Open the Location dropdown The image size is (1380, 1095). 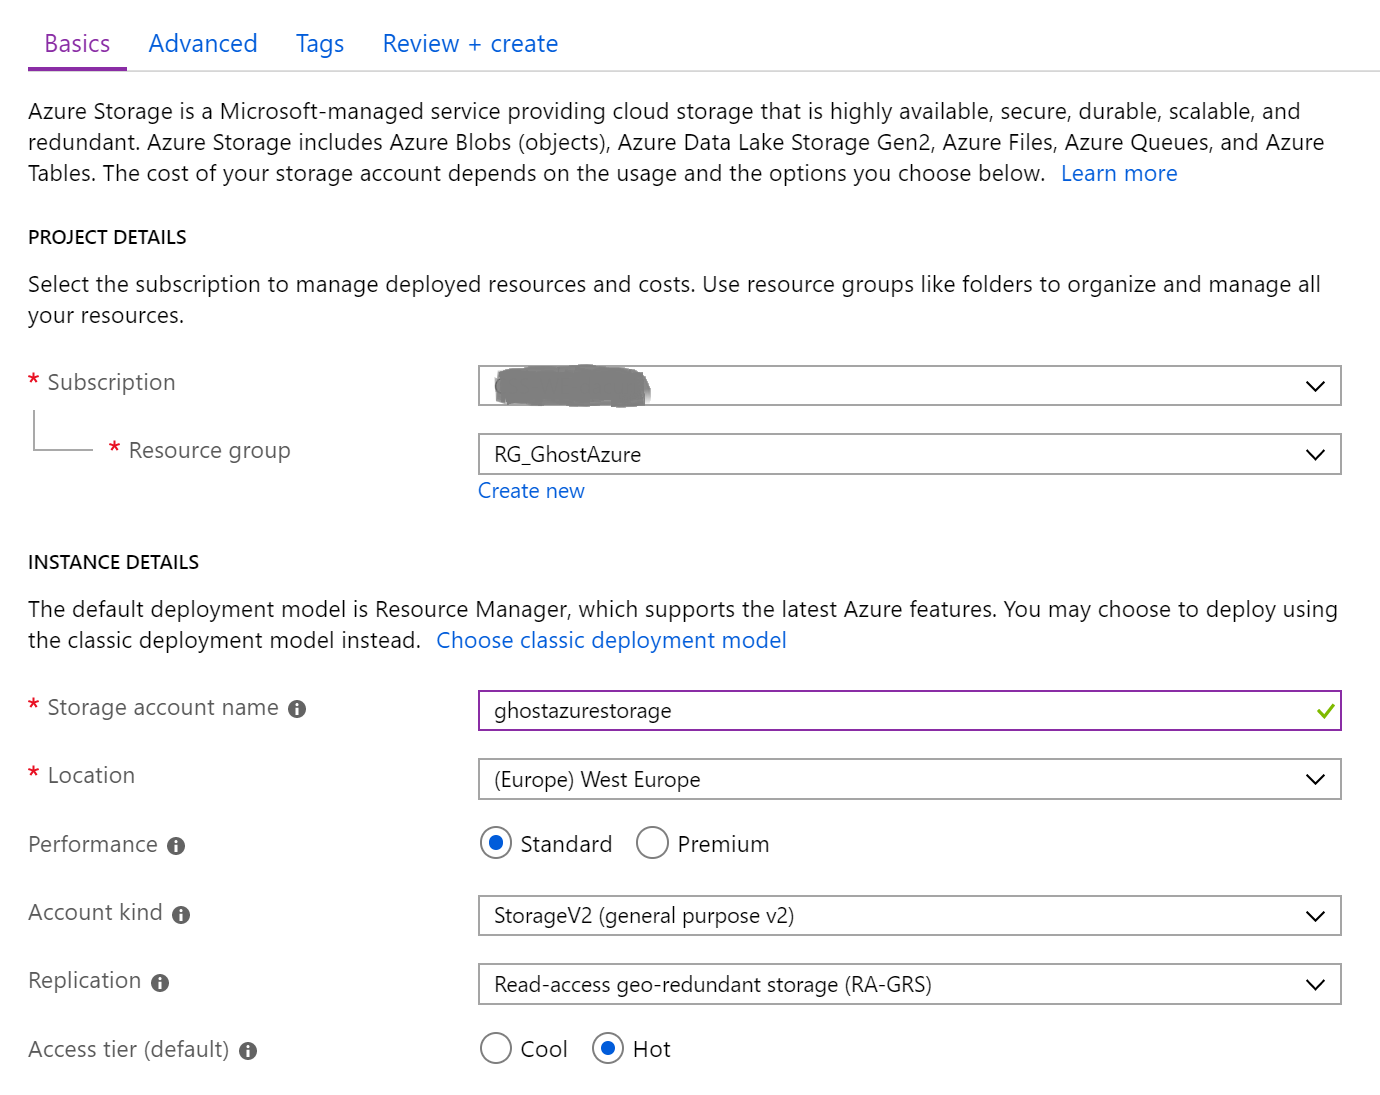(x=909, y=779)
